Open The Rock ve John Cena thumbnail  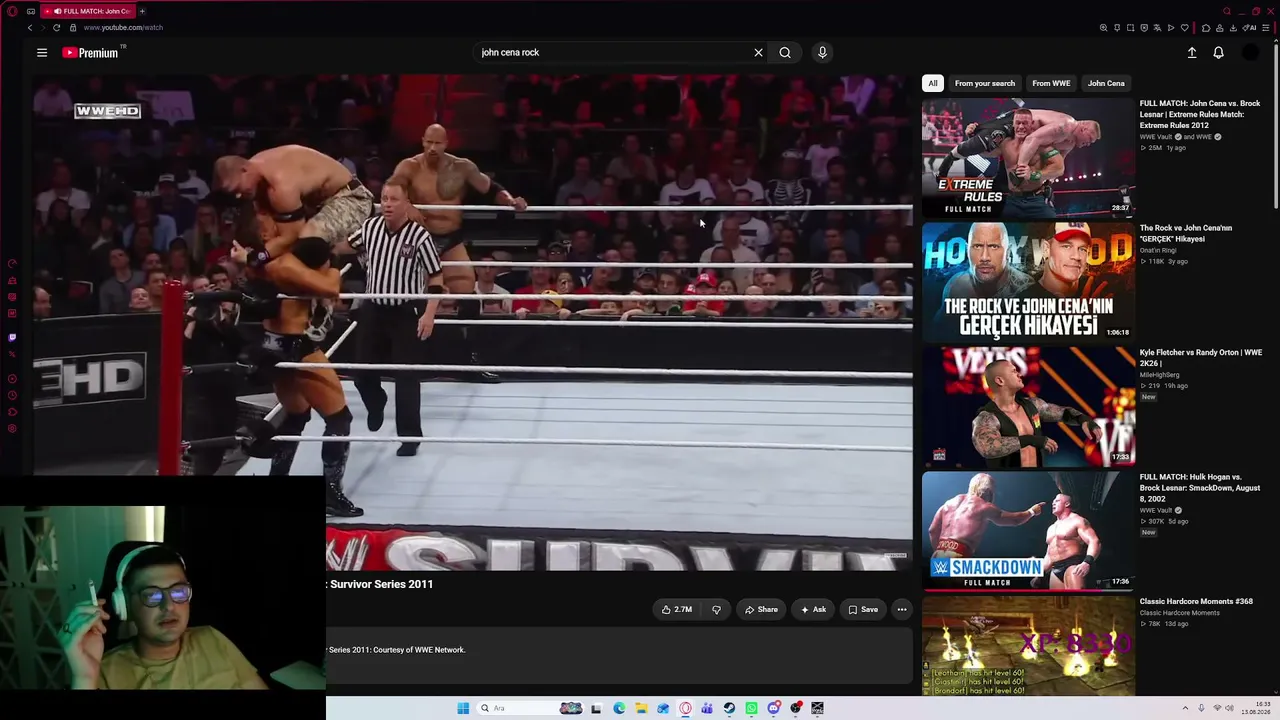1028,282
